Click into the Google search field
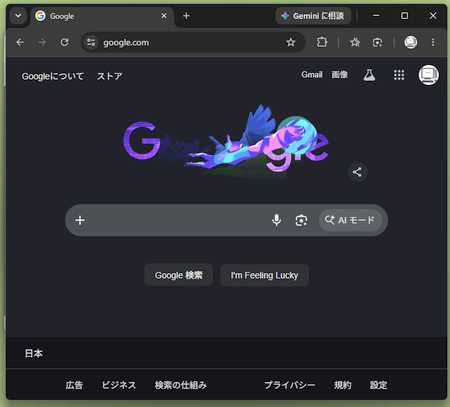 pyautogui.click(x=177, y=220)
